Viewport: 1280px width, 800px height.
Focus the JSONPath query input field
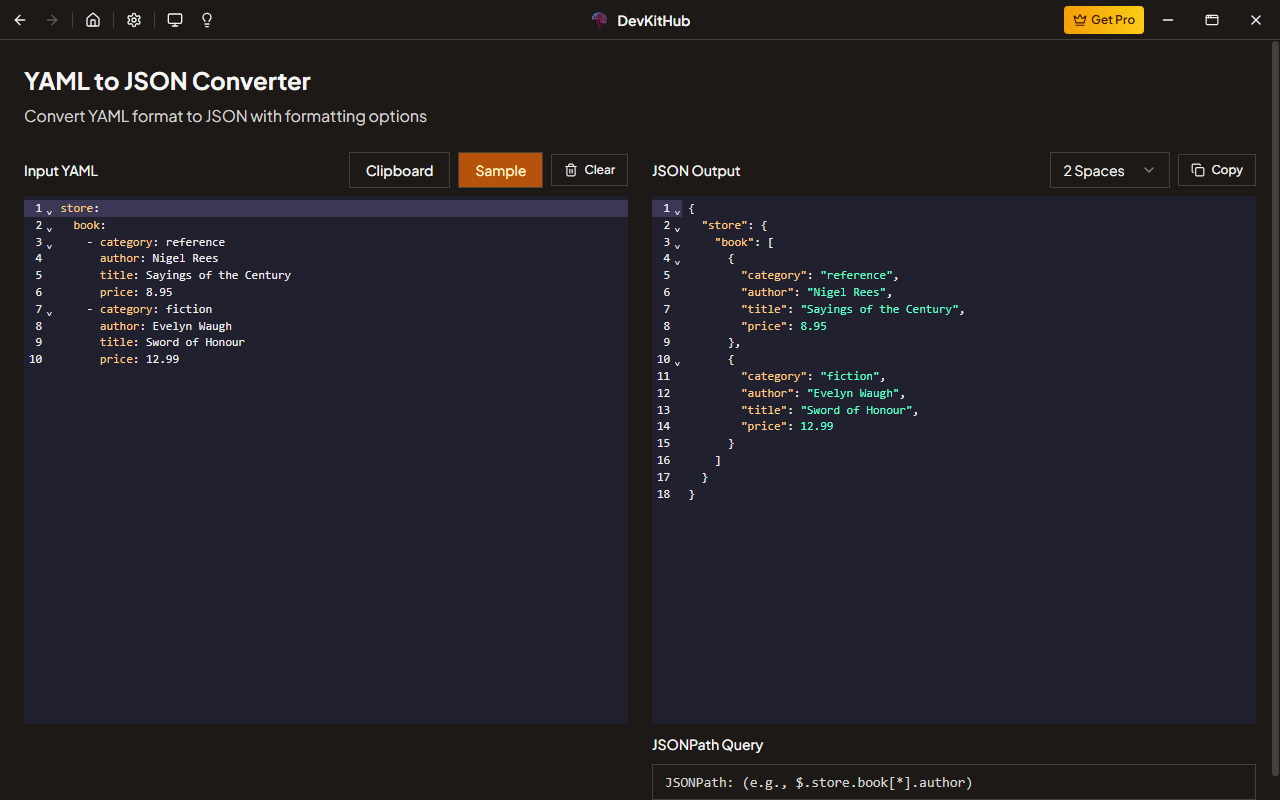coord(953,782)
